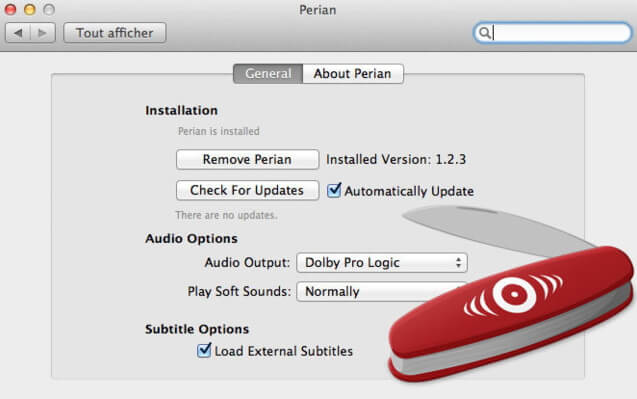Click the back arrow navigation button
This screenshot has width=637, height=399.
tap(18, 33)
